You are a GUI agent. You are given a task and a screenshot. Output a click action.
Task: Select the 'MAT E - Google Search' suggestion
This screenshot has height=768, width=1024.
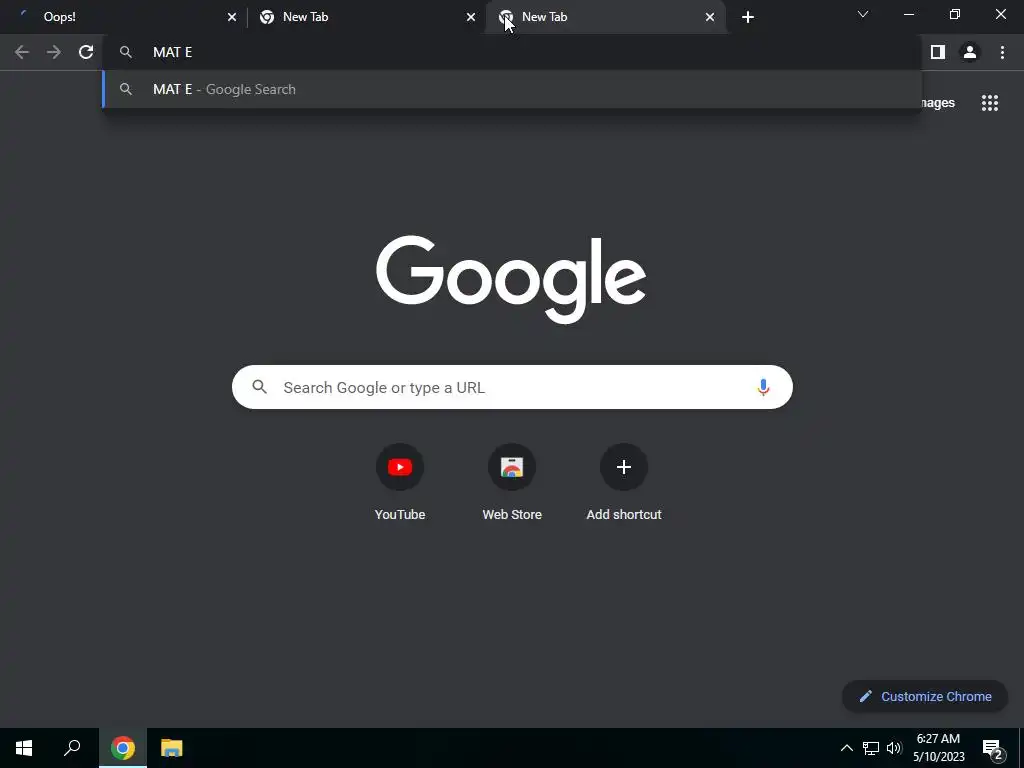coord(512,89)
